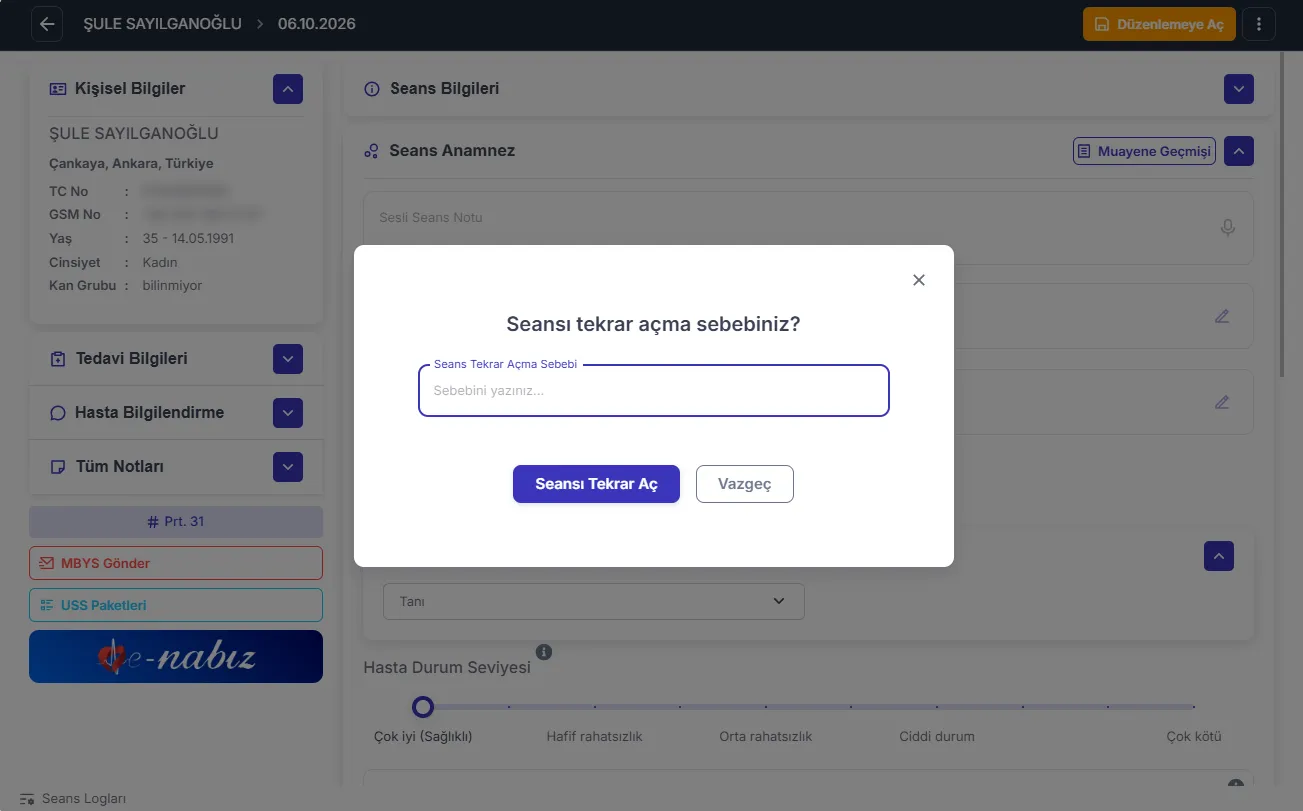1303x811 pixels.
Task: Open Seans Logları at the bottom
Action: coord(74,799)
